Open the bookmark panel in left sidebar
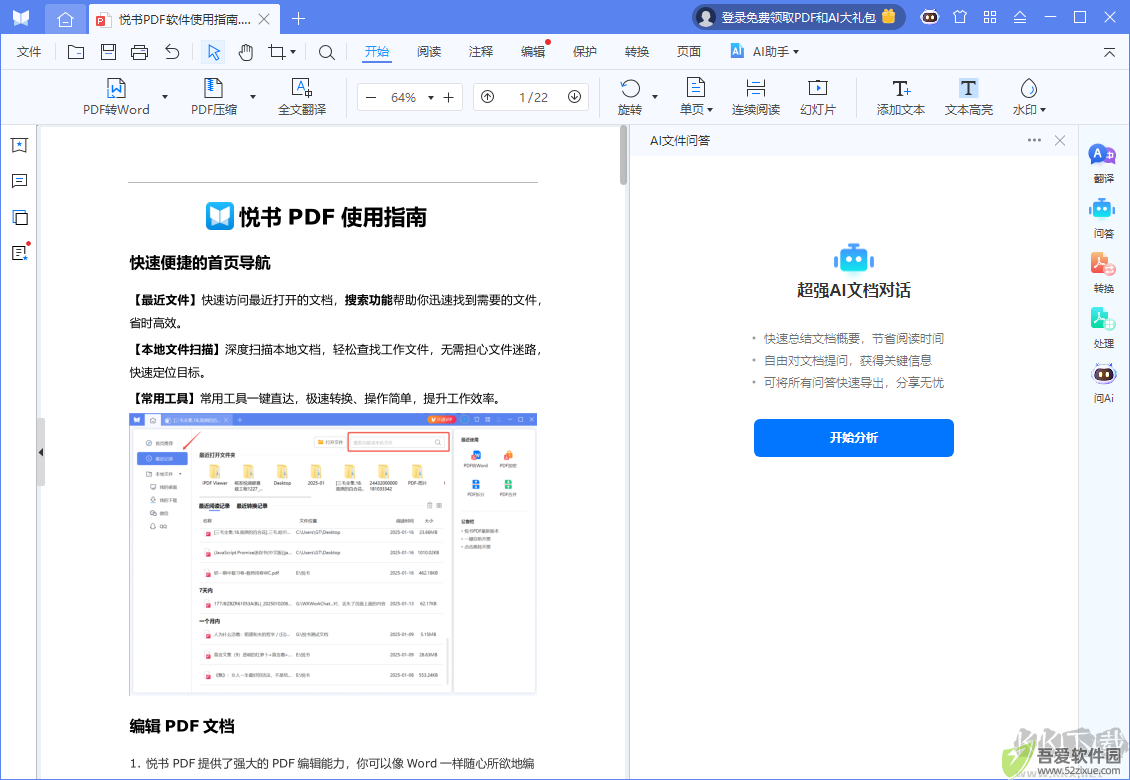Screen dimensions: 1130x780 pyautogui.click(x=19, y=146)
